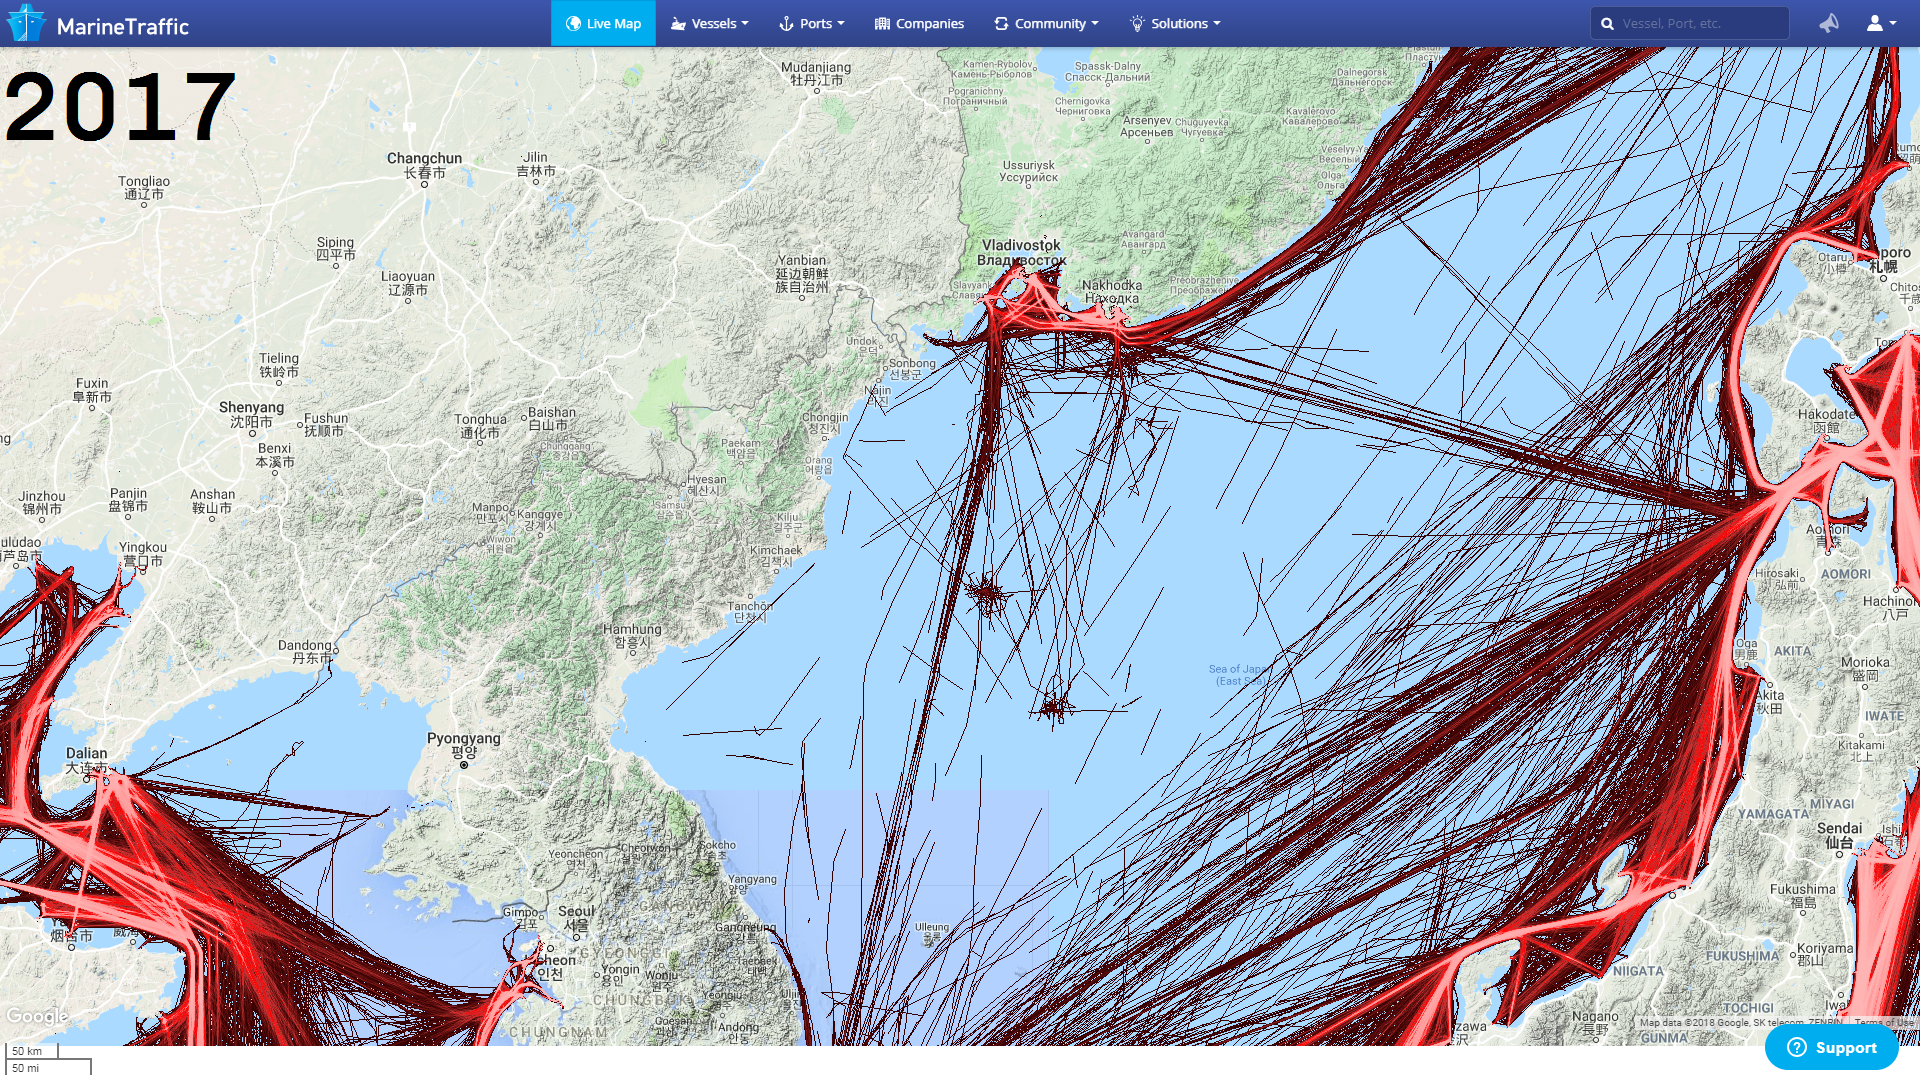Click the Dalian city label

click(86, 760)
